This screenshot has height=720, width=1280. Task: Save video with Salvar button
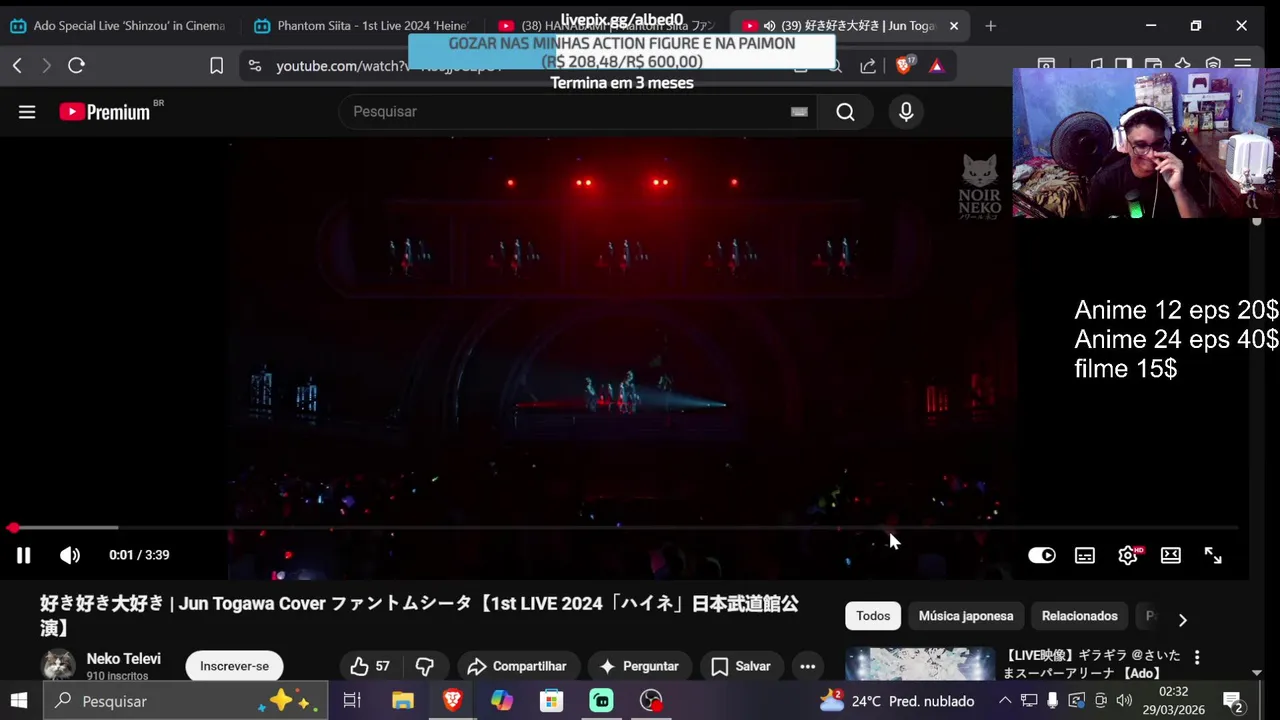(x=741, y=666)
